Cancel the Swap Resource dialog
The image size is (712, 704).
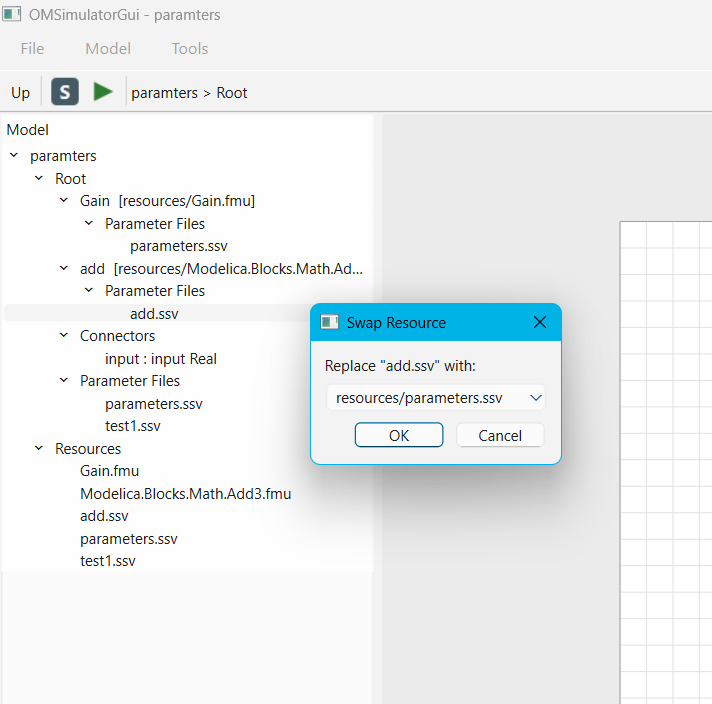coord(500,435)
